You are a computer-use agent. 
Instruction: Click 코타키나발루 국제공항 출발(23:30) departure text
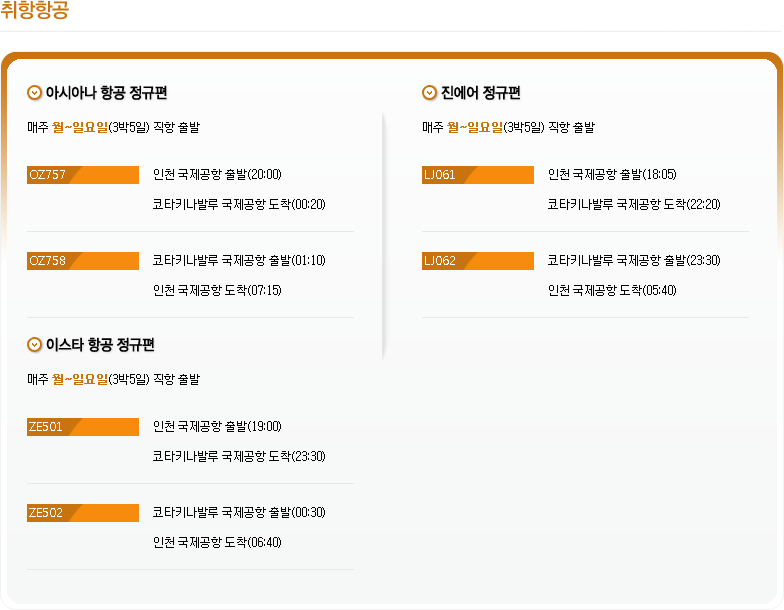coord(634,260)
